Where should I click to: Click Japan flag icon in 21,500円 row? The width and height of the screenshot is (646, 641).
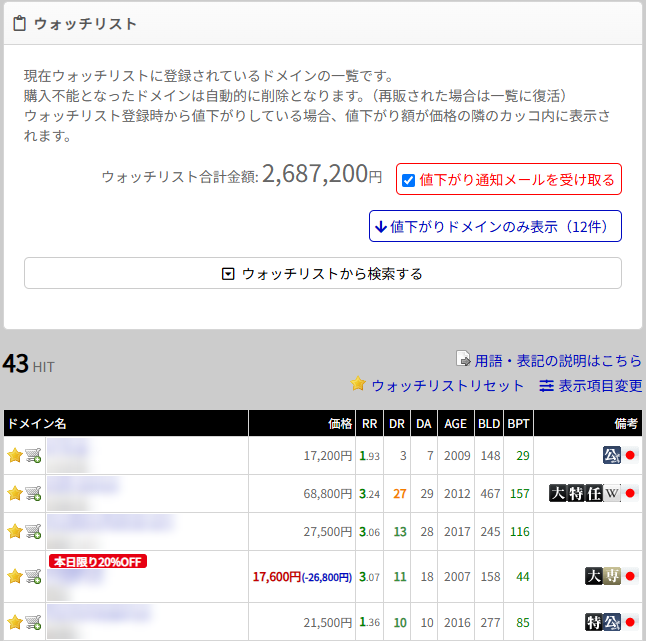coord(630,622)
